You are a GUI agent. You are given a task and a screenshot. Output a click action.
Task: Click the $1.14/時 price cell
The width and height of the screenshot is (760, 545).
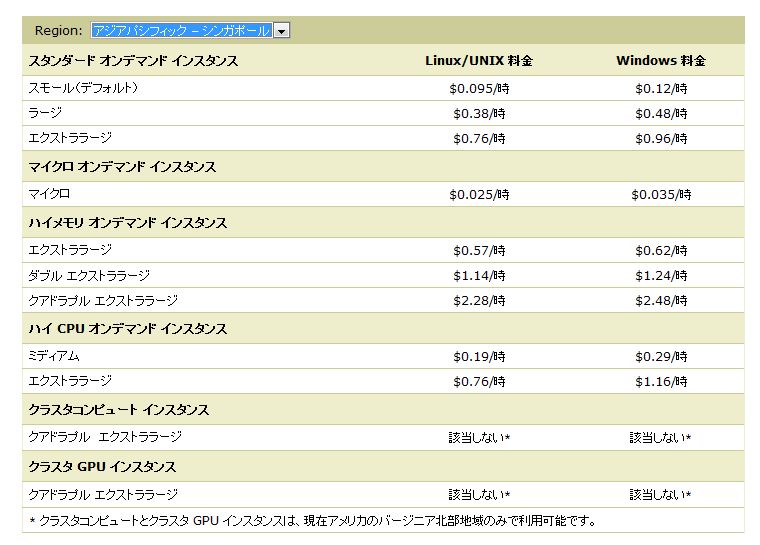click(479, 276)
